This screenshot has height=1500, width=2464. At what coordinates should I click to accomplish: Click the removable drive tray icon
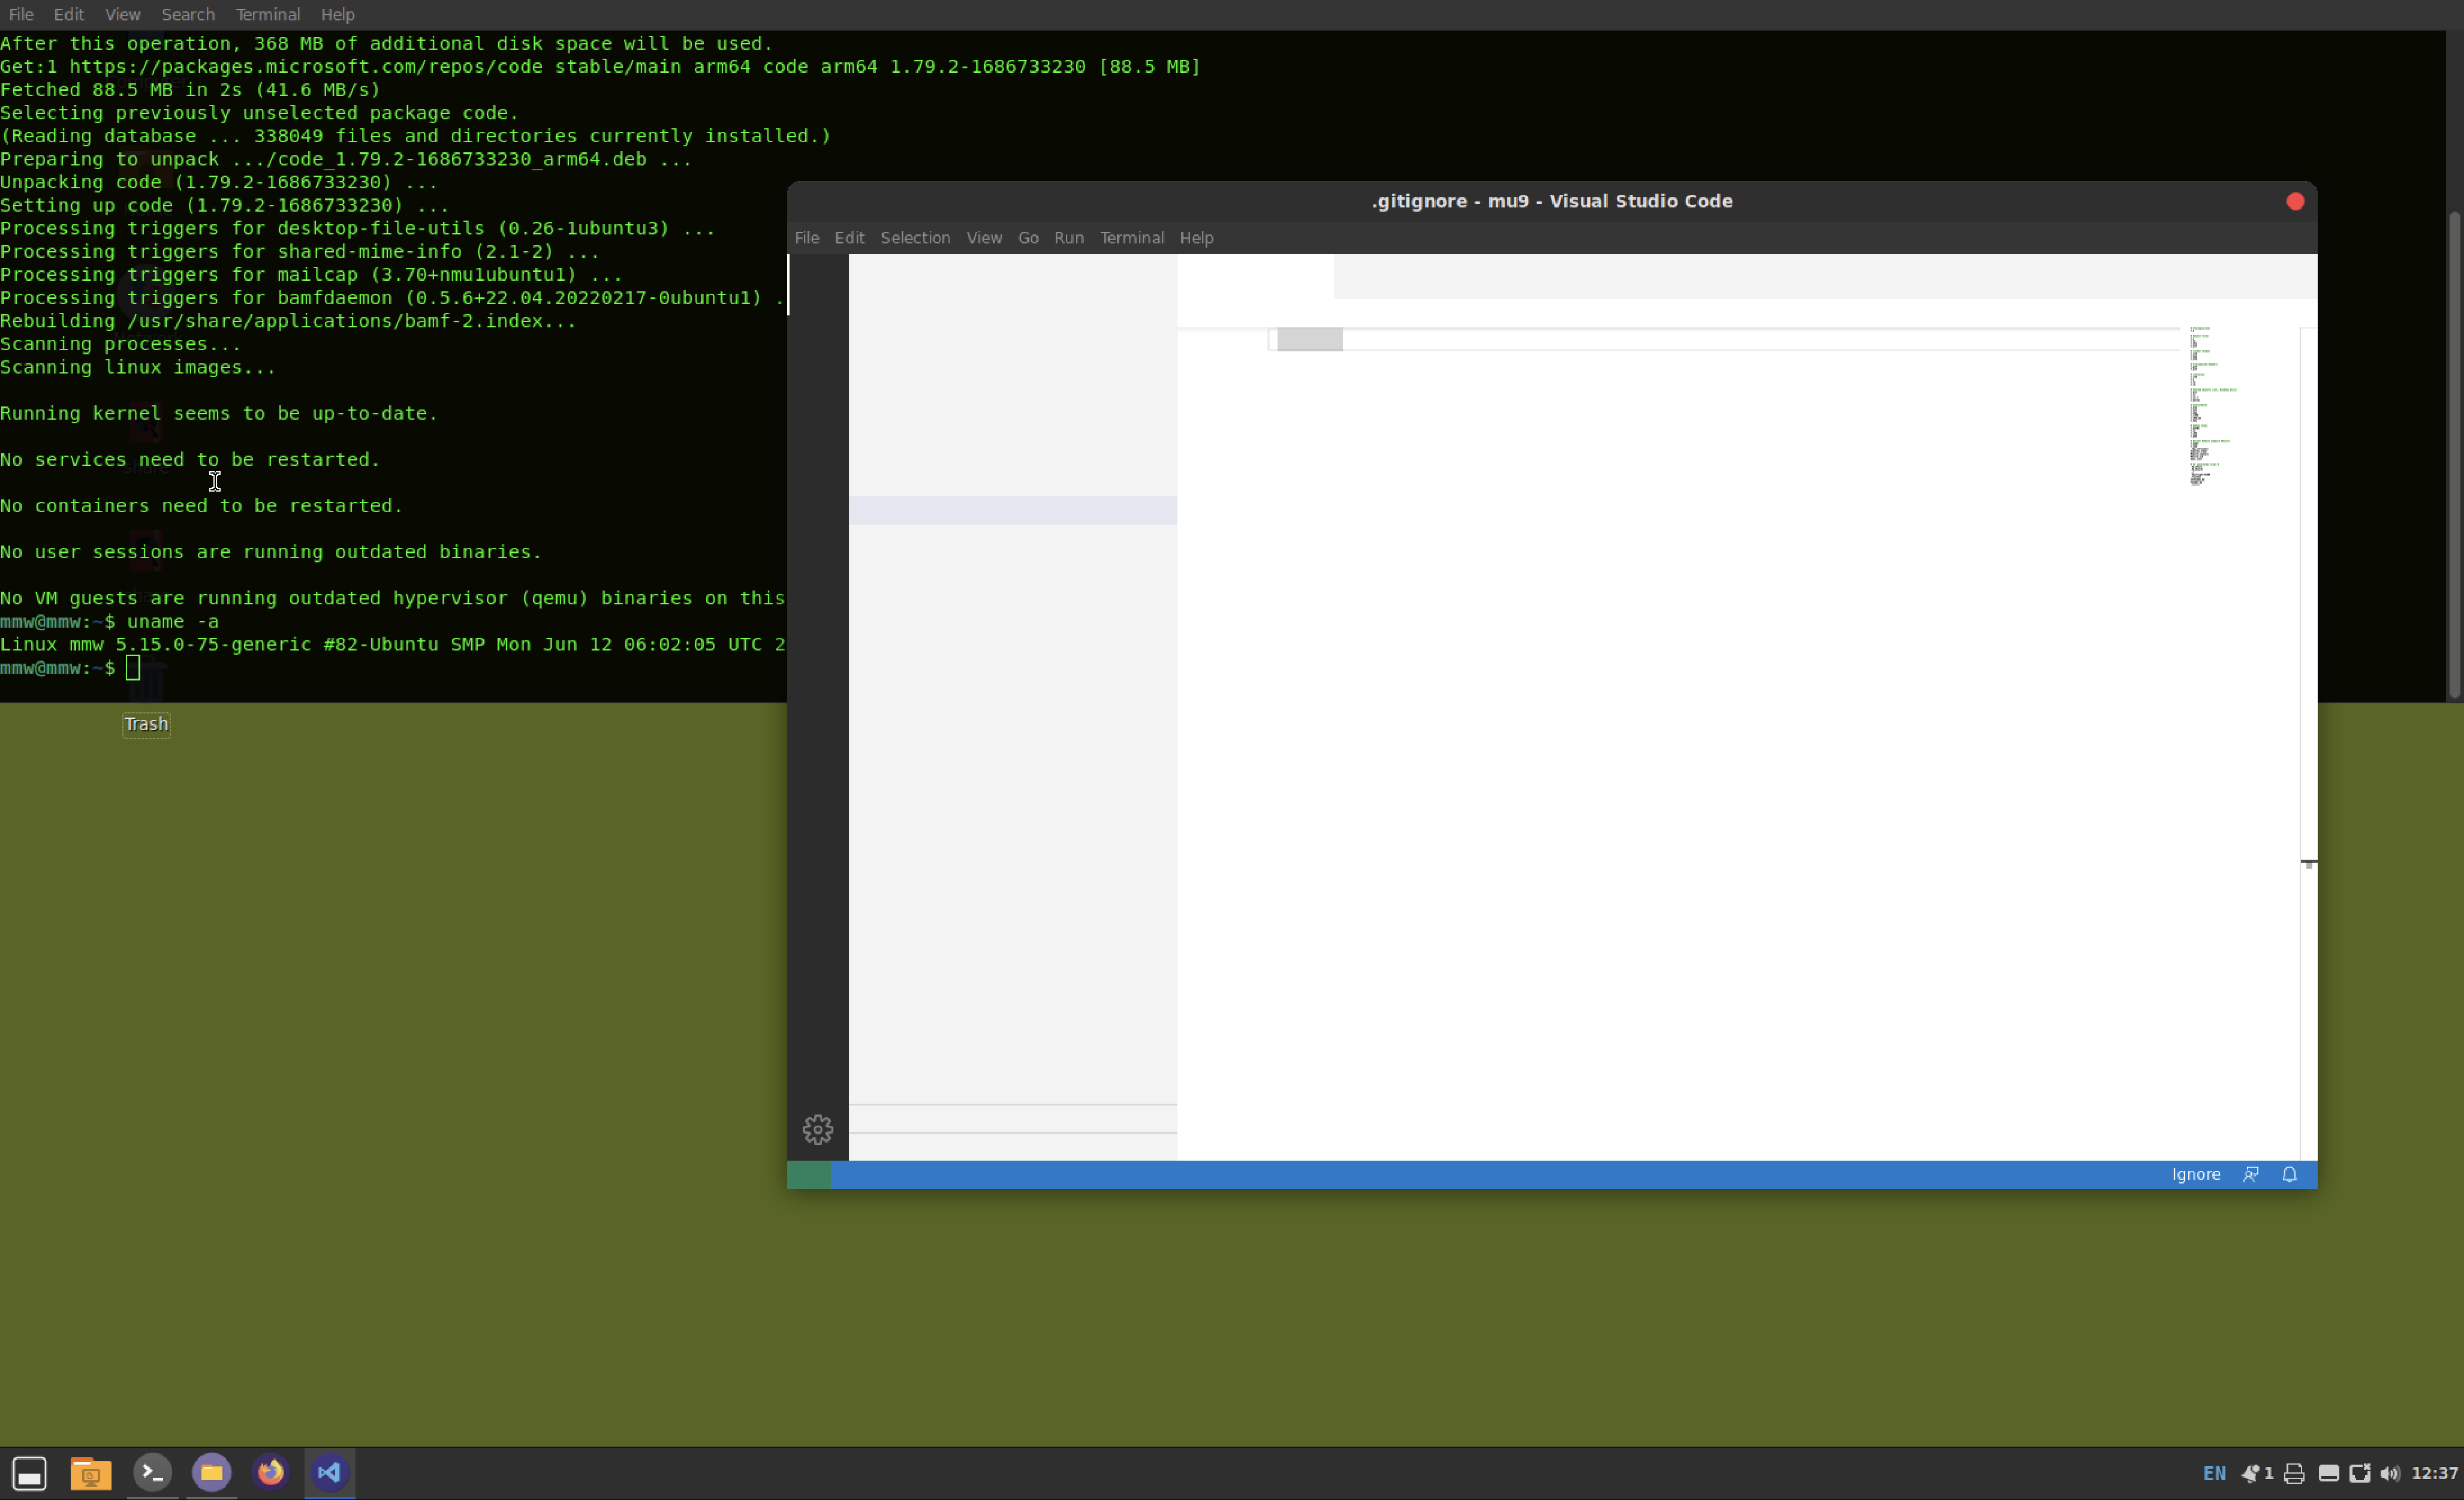[2328, 1473]
